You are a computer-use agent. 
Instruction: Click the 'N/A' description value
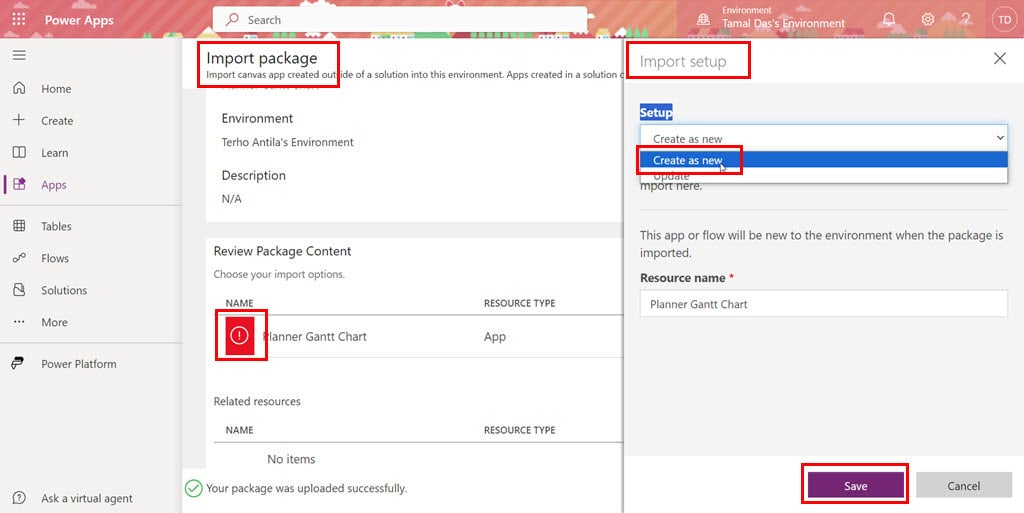(x=231, y=199)
